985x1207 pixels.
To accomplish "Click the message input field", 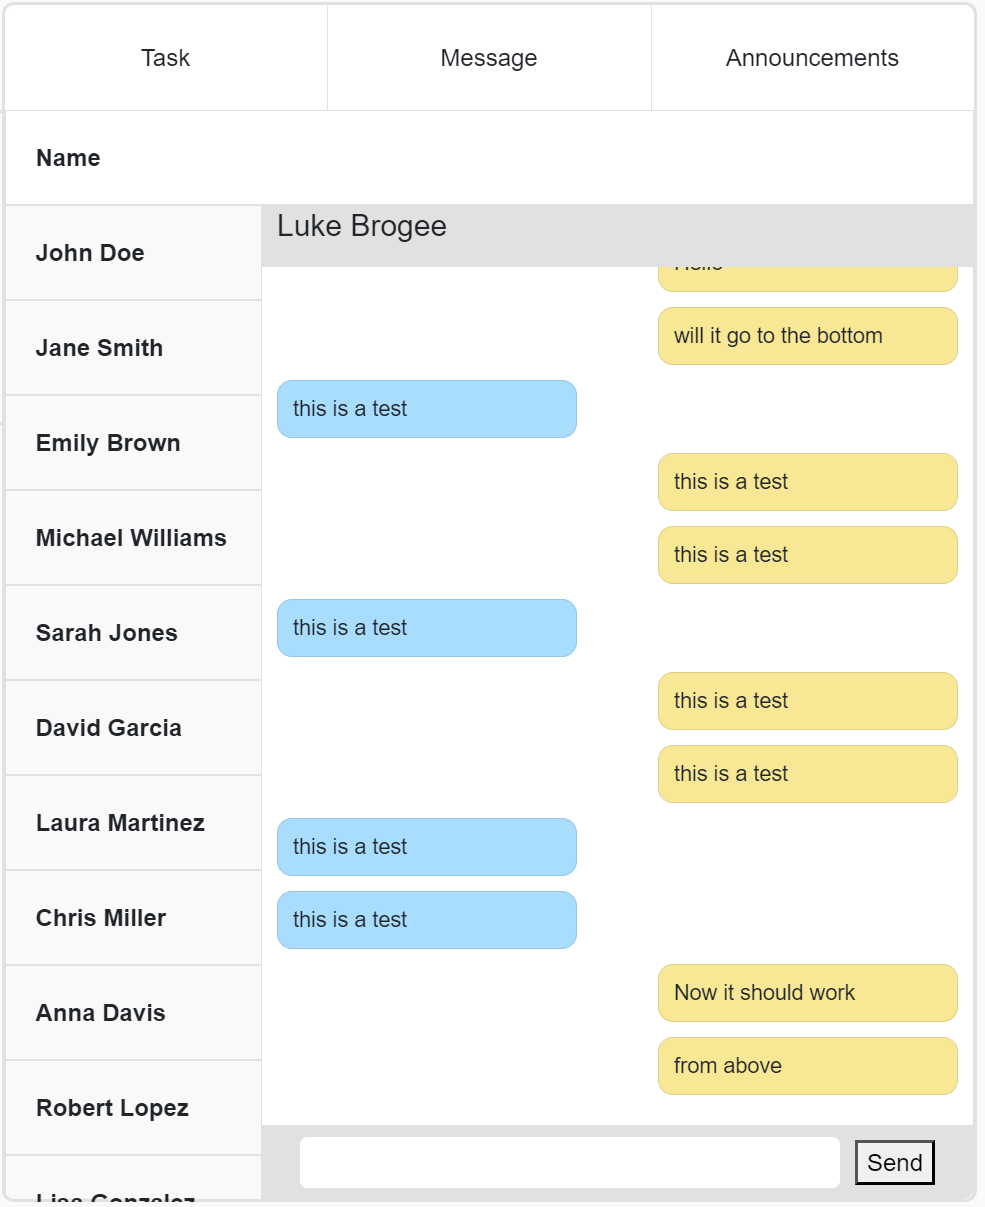I will tap(570, 1162).
